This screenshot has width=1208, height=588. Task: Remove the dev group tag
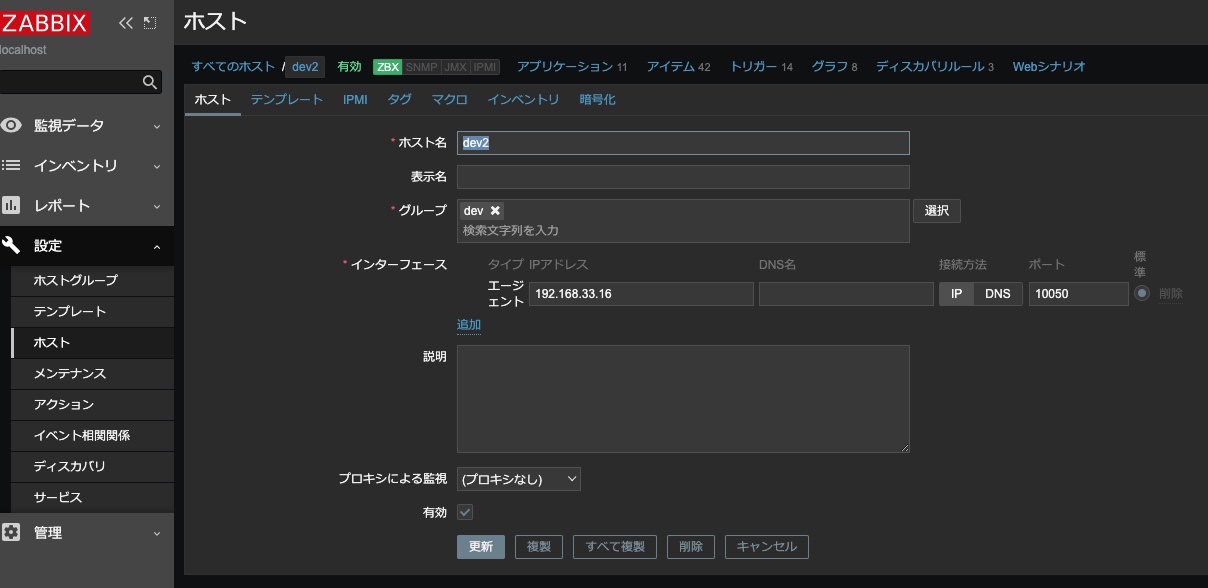point(495,211)
